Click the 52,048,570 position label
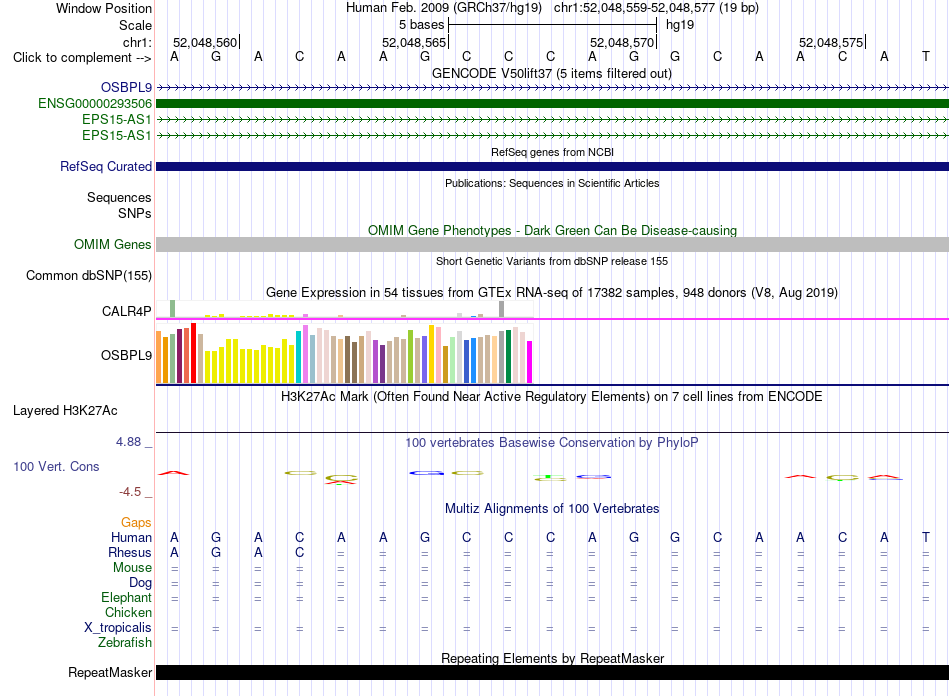 point(622,42)
